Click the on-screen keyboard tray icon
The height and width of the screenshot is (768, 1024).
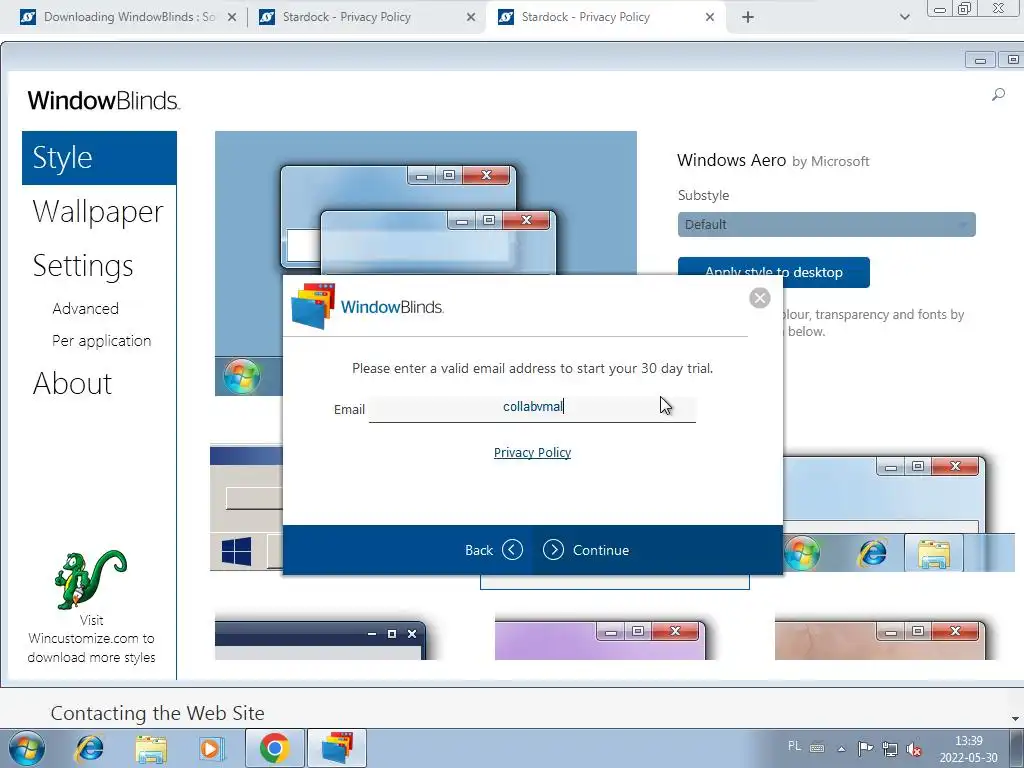[x=817, y=748]
